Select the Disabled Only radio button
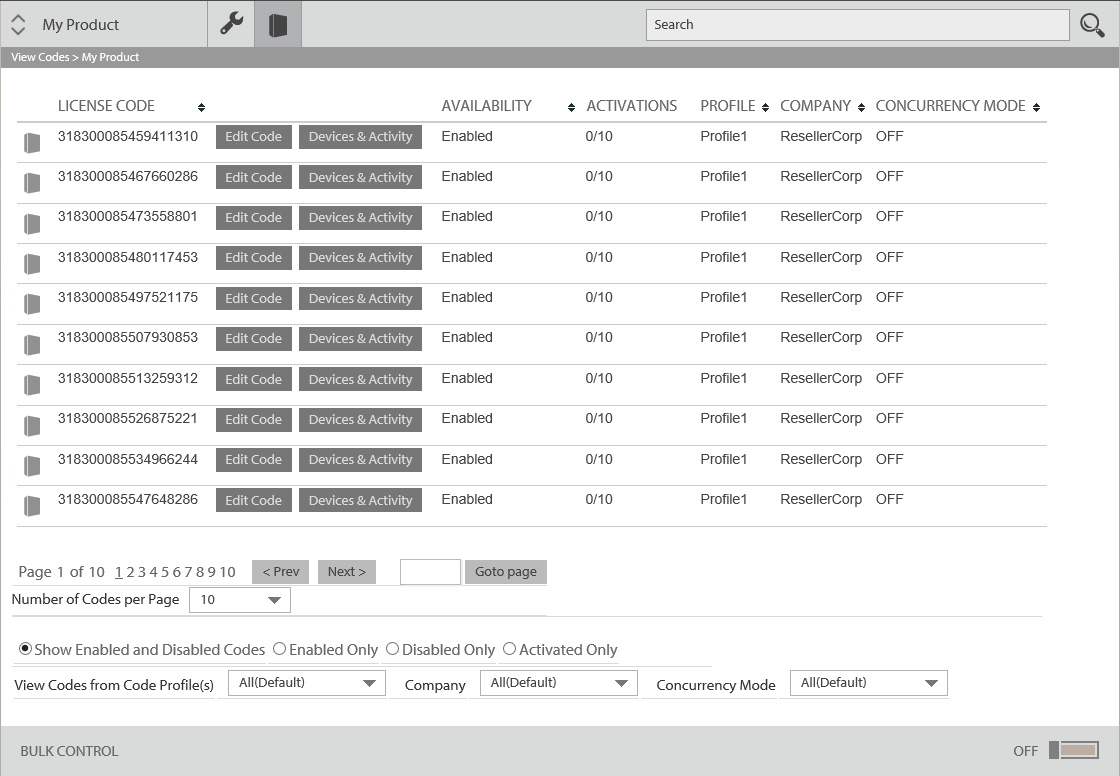This screenshot has width=1120, height=776. [x=392, y=649]
